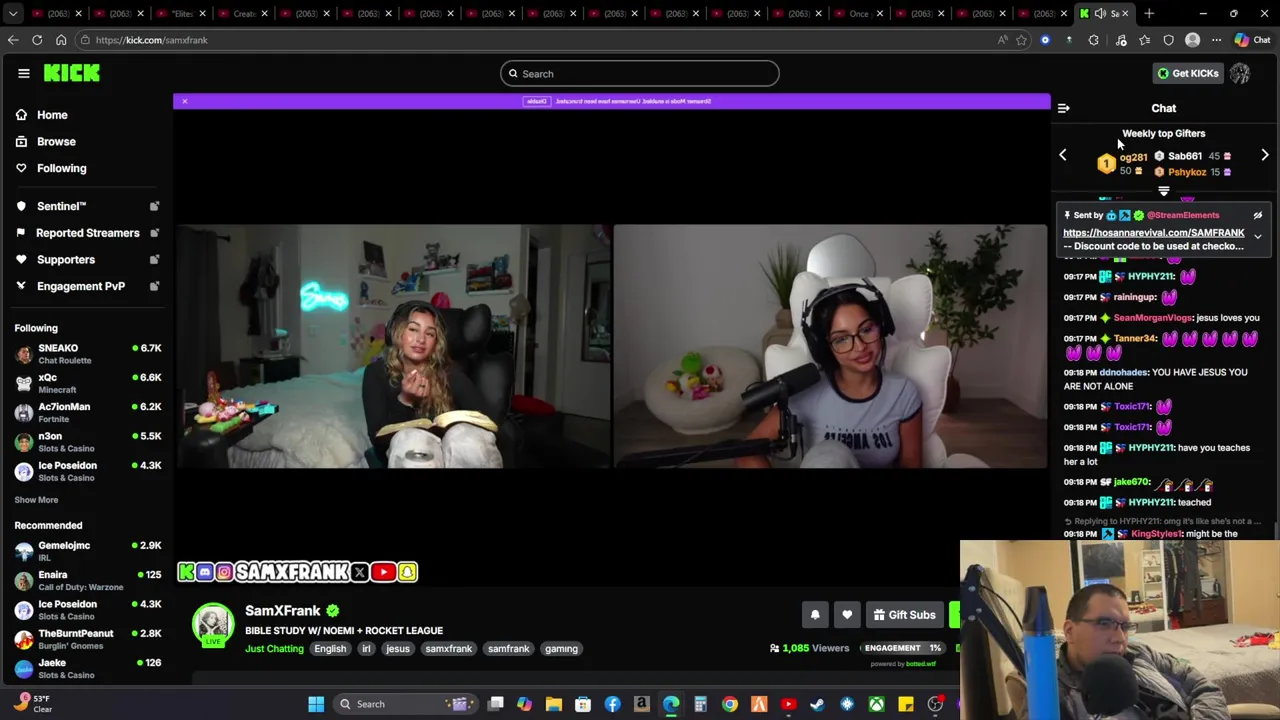Viewport: 1280px width, 720px height.
Task: Open the hosannarevival.com/SAMFRANK link
Action: 1153,233
